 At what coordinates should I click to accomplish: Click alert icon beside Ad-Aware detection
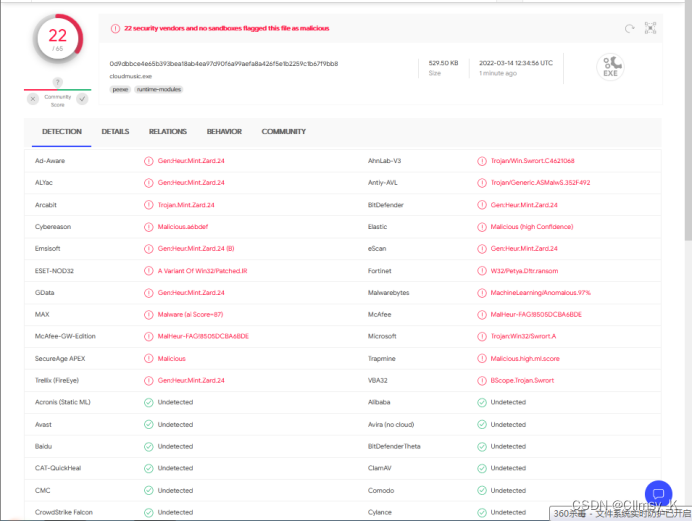pos(148,161)
